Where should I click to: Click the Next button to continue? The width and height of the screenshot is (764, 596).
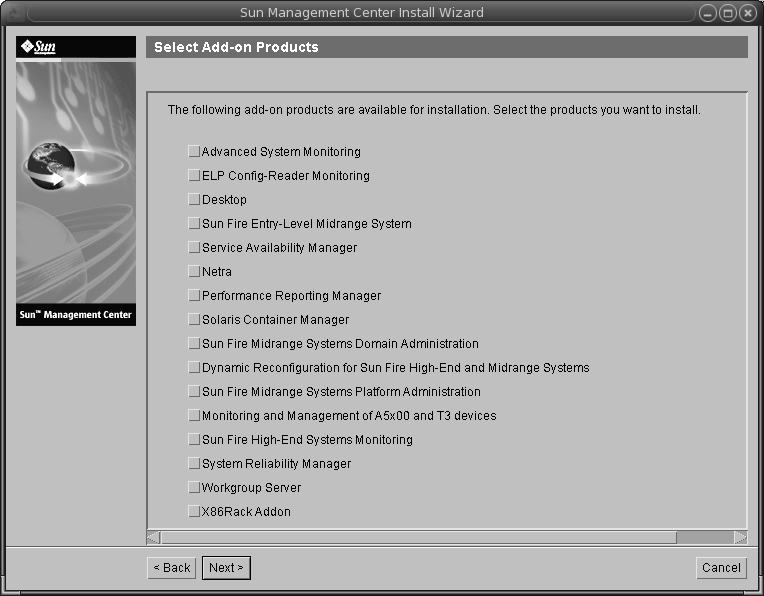[226, 568]
